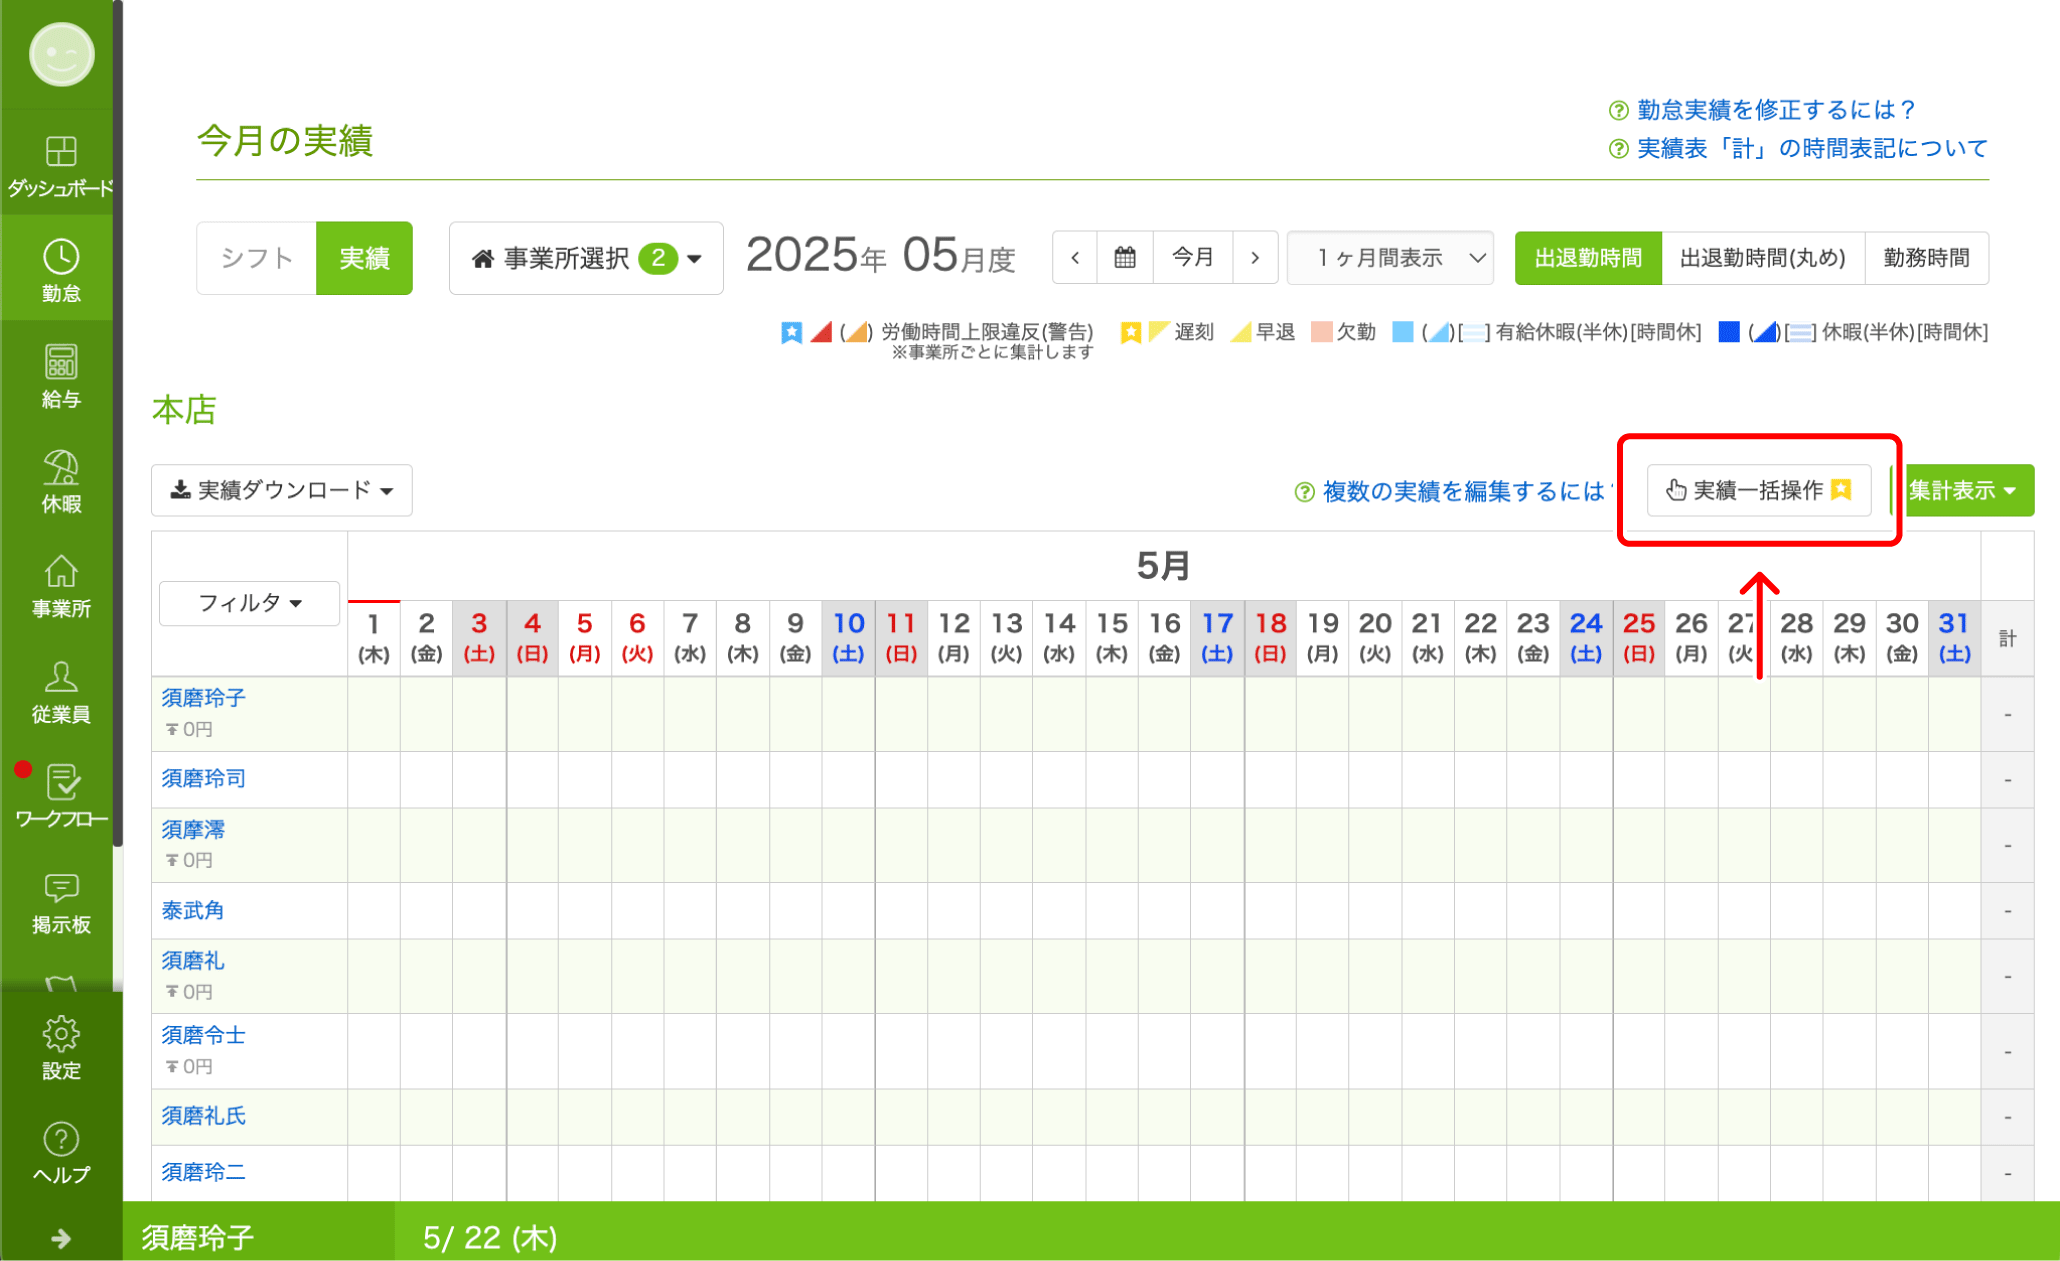Viewport: 2060px width, 1261px height.
Task: Open the 従業員 person icon
Action: (61, 691)
